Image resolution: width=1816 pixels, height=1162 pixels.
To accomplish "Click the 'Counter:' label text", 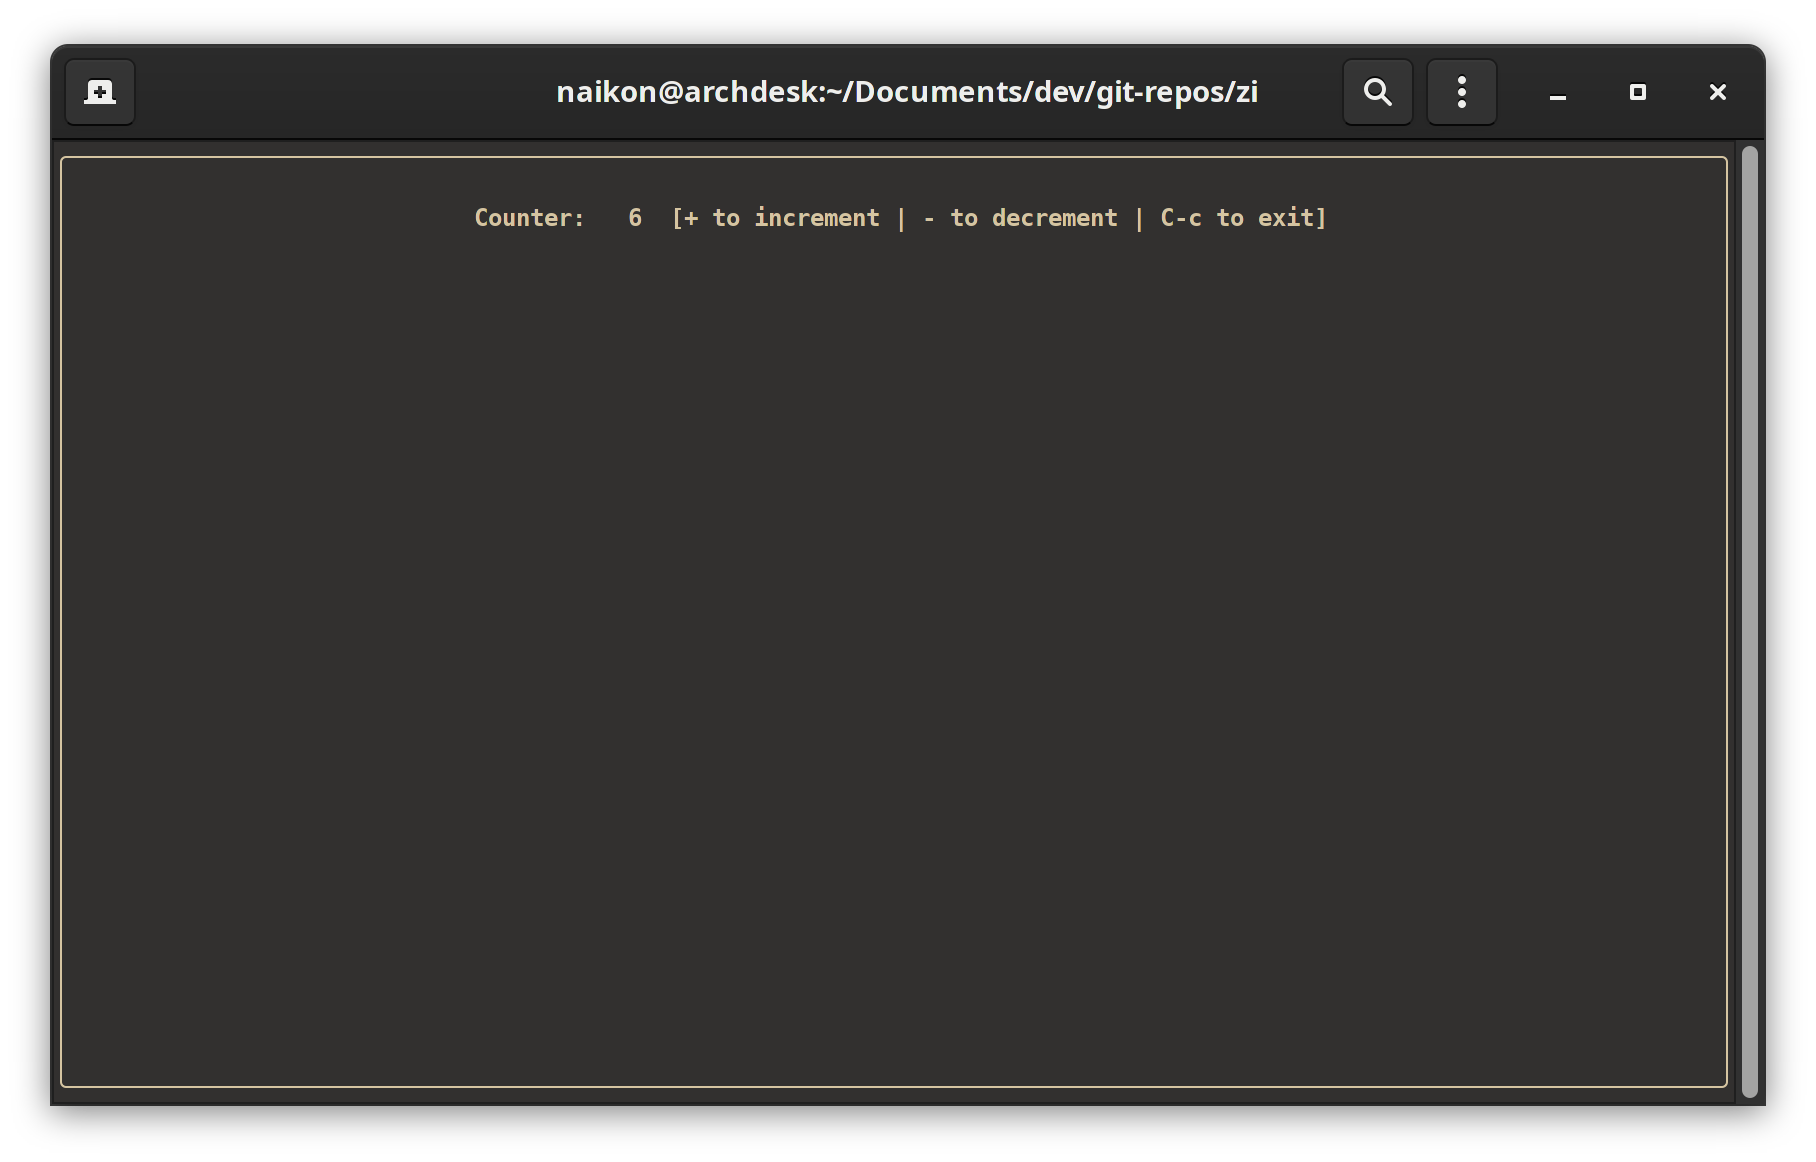I will tap(529, 218).
